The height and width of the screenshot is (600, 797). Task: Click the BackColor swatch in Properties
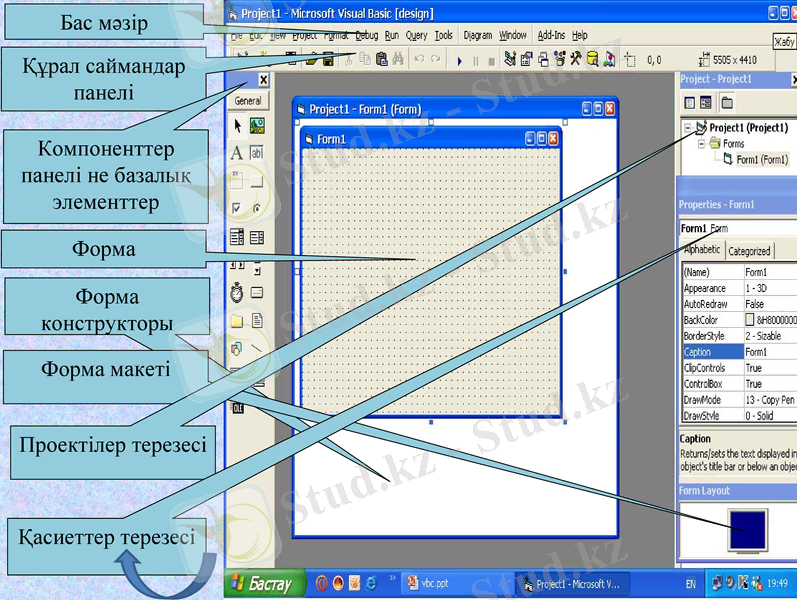749,319
